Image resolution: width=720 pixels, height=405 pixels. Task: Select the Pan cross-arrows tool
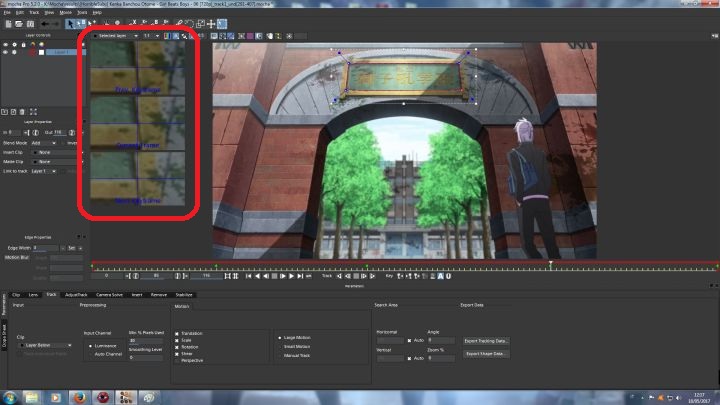tap(211, 24)
